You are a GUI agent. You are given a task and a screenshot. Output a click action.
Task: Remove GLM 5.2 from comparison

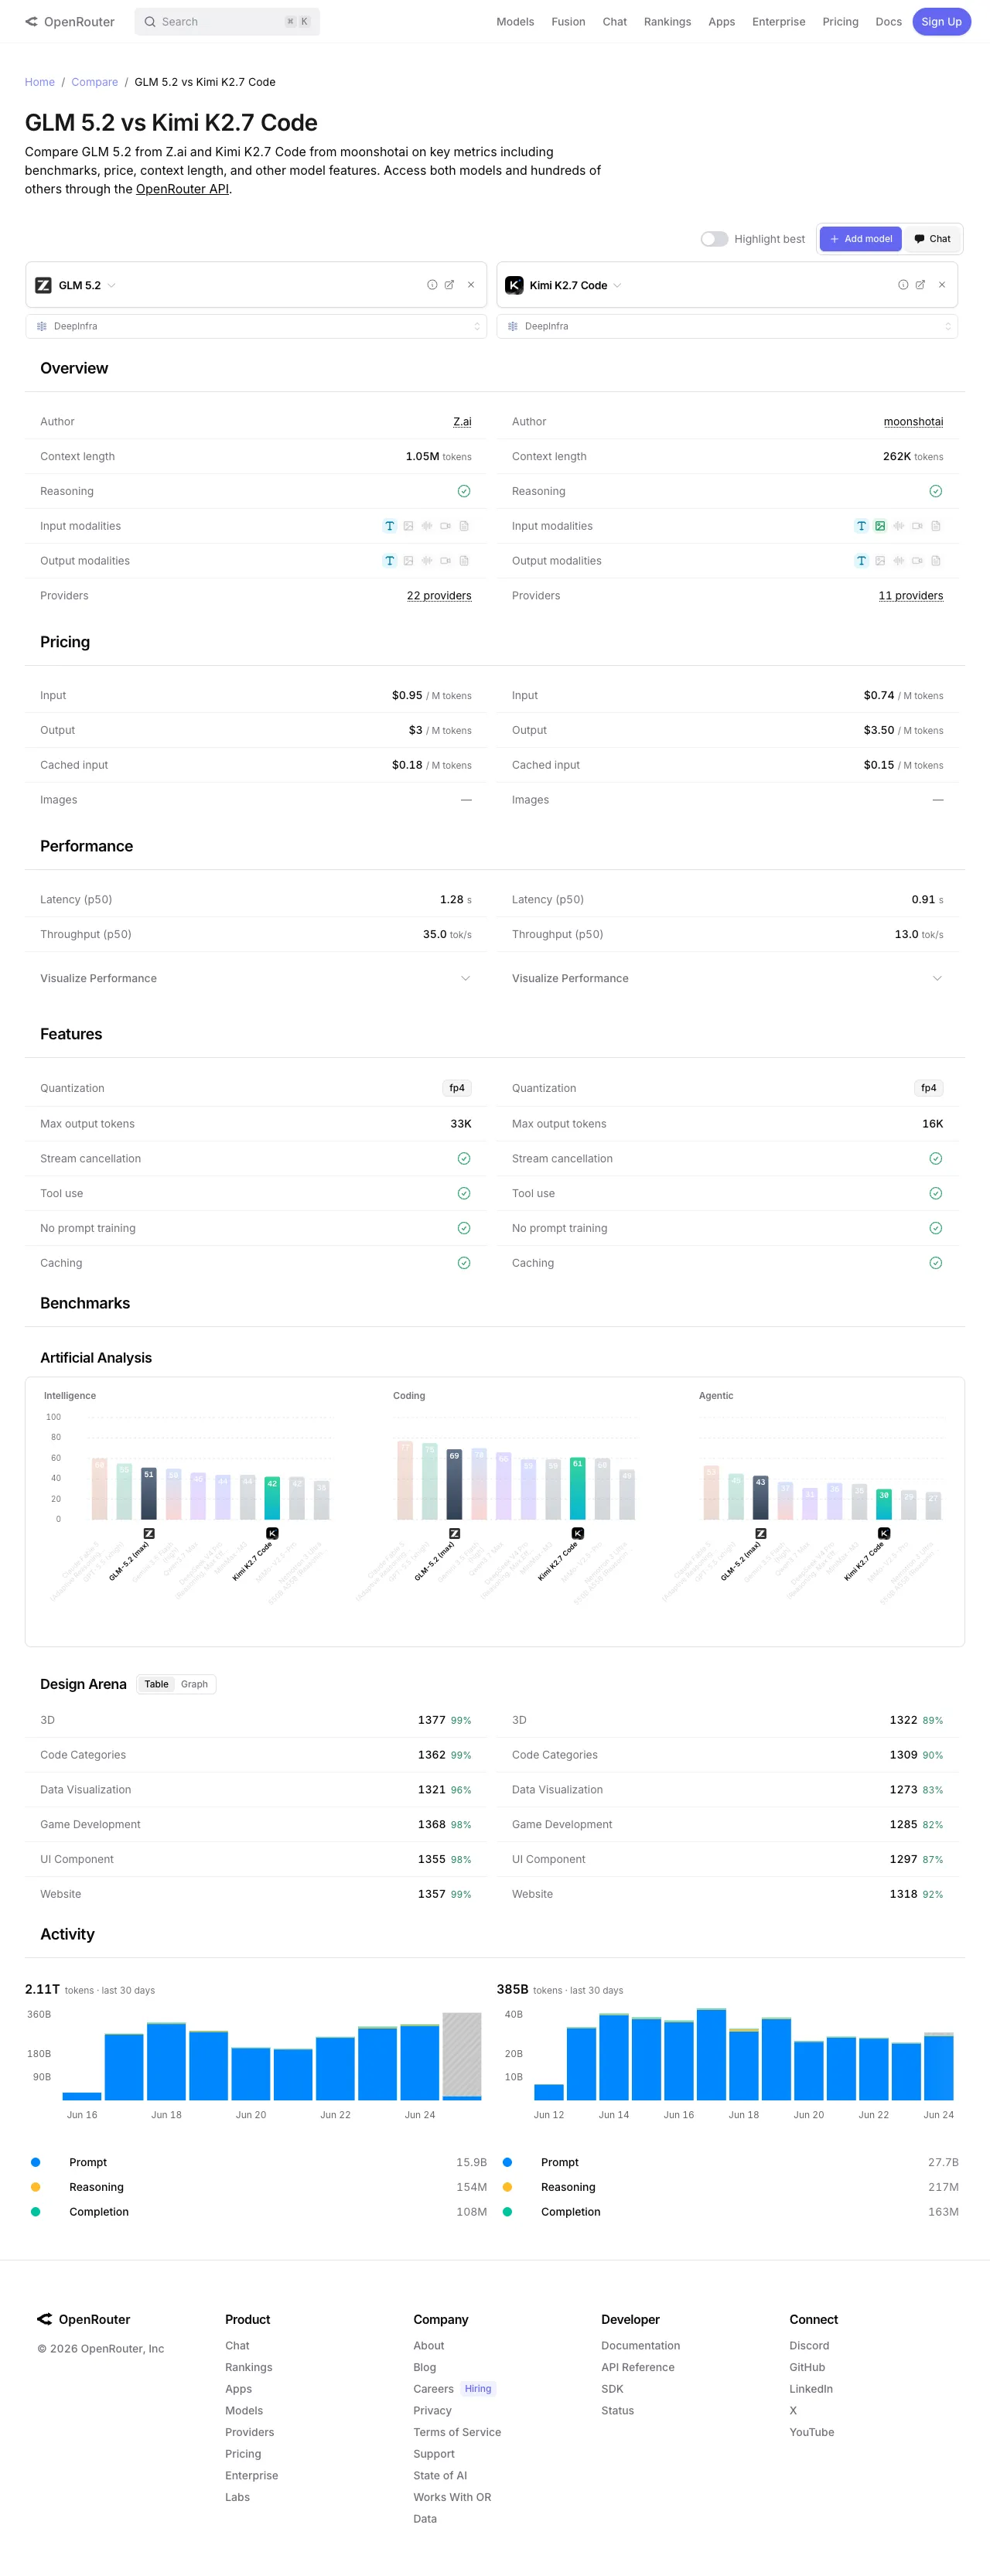(x=471, y=285)
